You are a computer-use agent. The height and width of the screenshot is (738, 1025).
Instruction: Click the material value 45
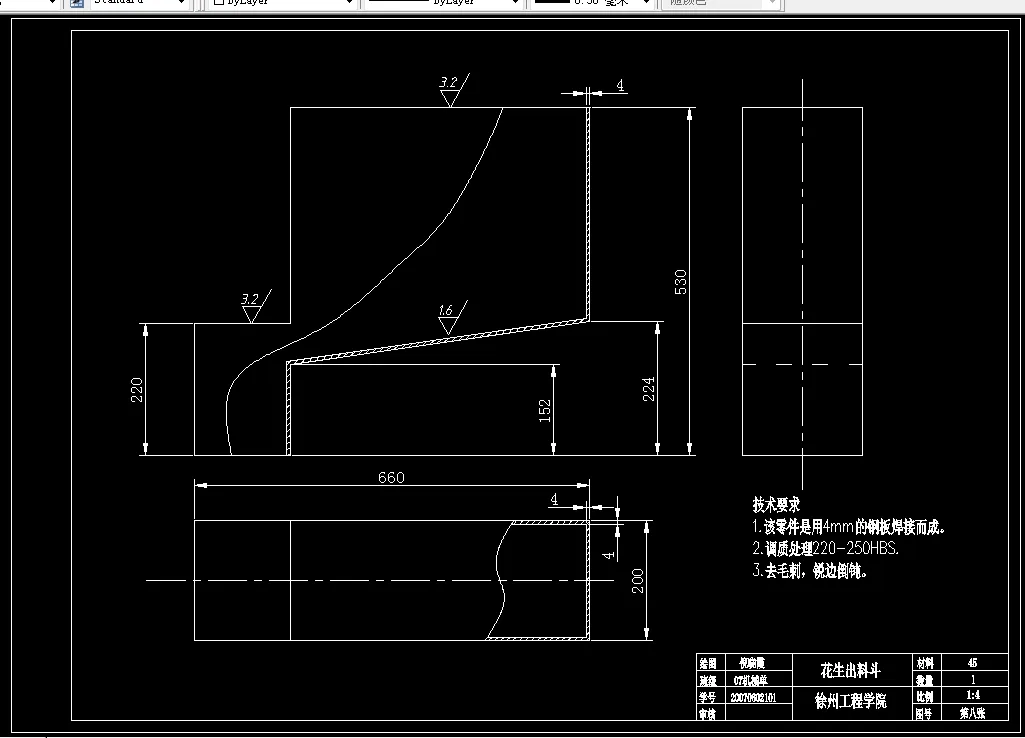pos(972,662)
